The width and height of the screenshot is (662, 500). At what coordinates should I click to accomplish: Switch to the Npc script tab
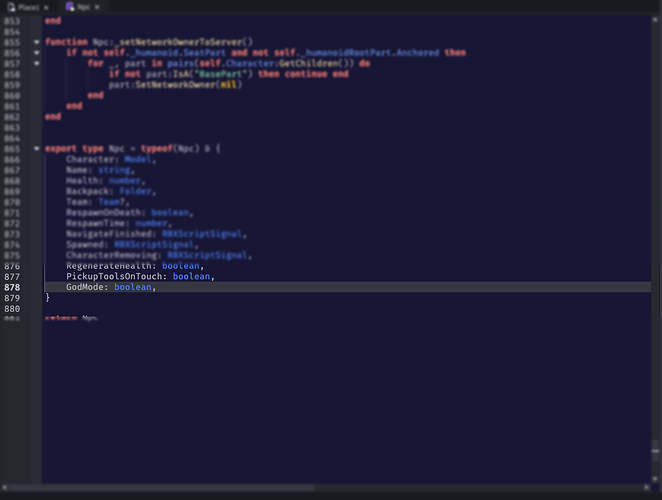click(x=83, y=7)
